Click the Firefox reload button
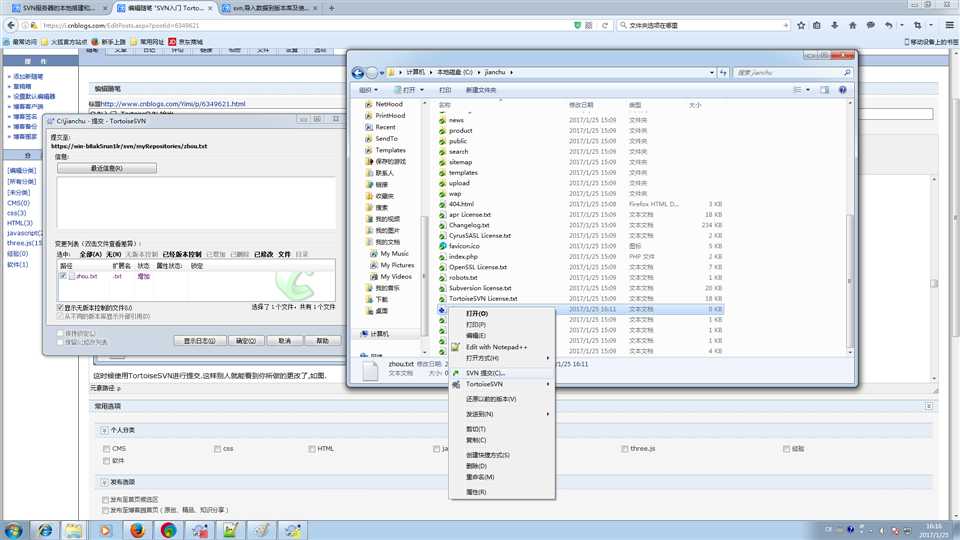960x540 pixels. click(x=604, y=25)
